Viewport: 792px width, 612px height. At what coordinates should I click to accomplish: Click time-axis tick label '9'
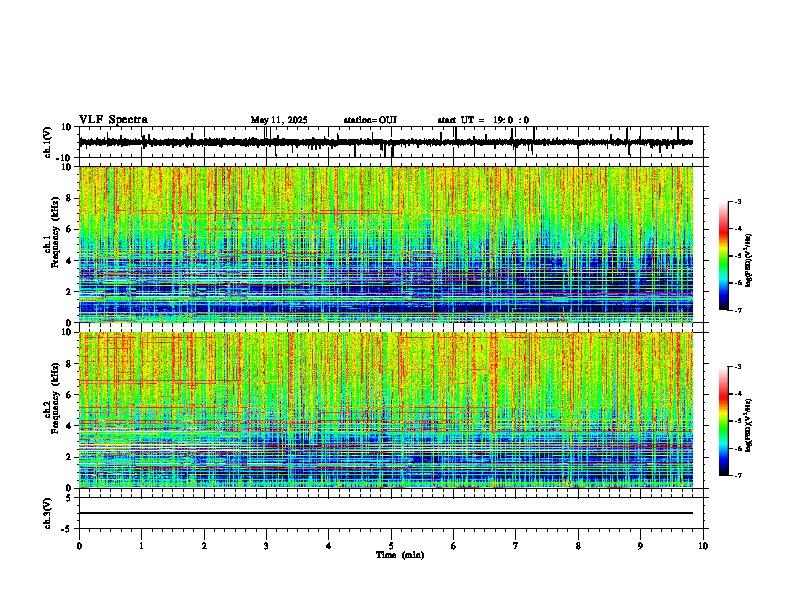640,546
